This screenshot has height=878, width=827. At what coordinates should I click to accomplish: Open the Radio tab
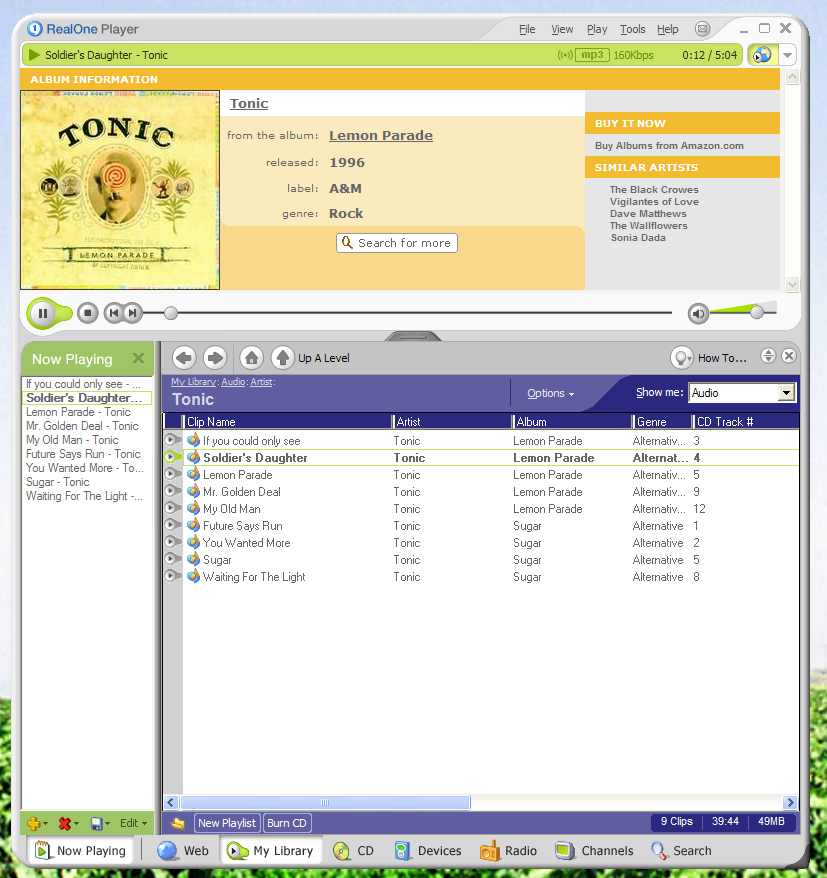508,851
